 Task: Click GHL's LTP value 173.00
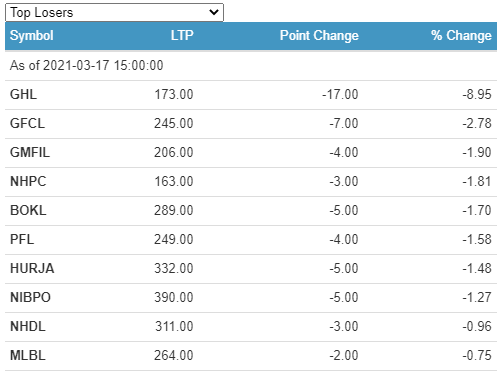[x=174, y=94]
